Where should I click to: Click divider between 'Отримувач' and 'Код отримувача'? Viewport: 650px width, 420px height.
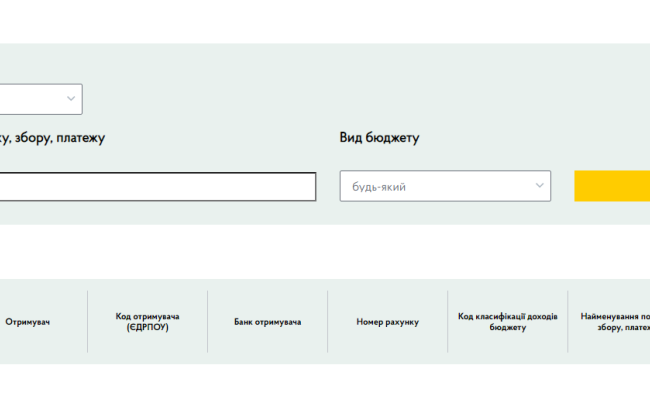point(88,322)
